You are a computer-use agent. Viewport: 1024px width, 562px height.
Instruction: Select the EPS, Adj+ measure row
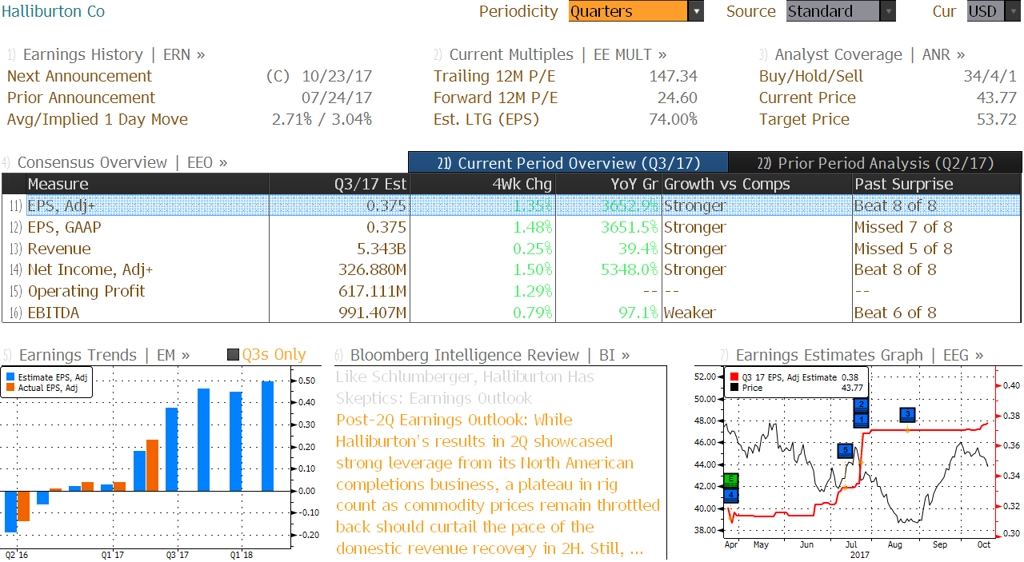coord(511,206)
